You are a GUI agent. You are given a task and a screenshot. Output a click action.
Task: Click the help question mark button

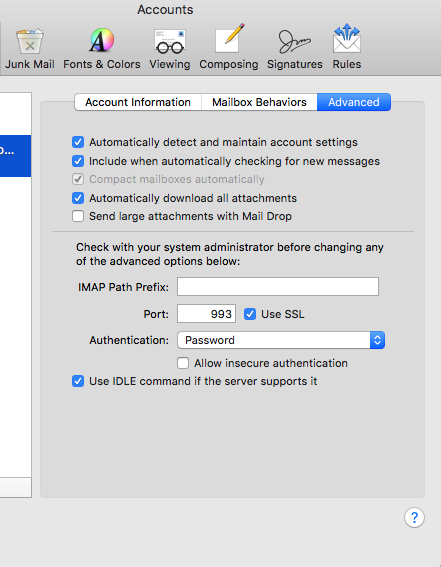pyautogui.click(x=414, y=517)
